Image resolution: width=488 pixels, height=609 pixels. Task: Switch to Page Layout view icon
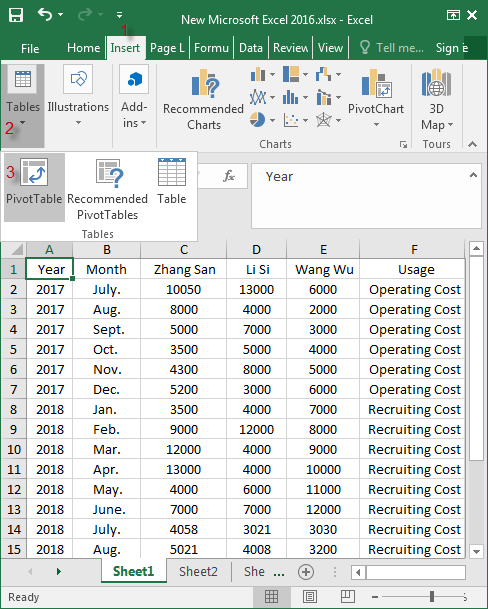pos(310,597)
